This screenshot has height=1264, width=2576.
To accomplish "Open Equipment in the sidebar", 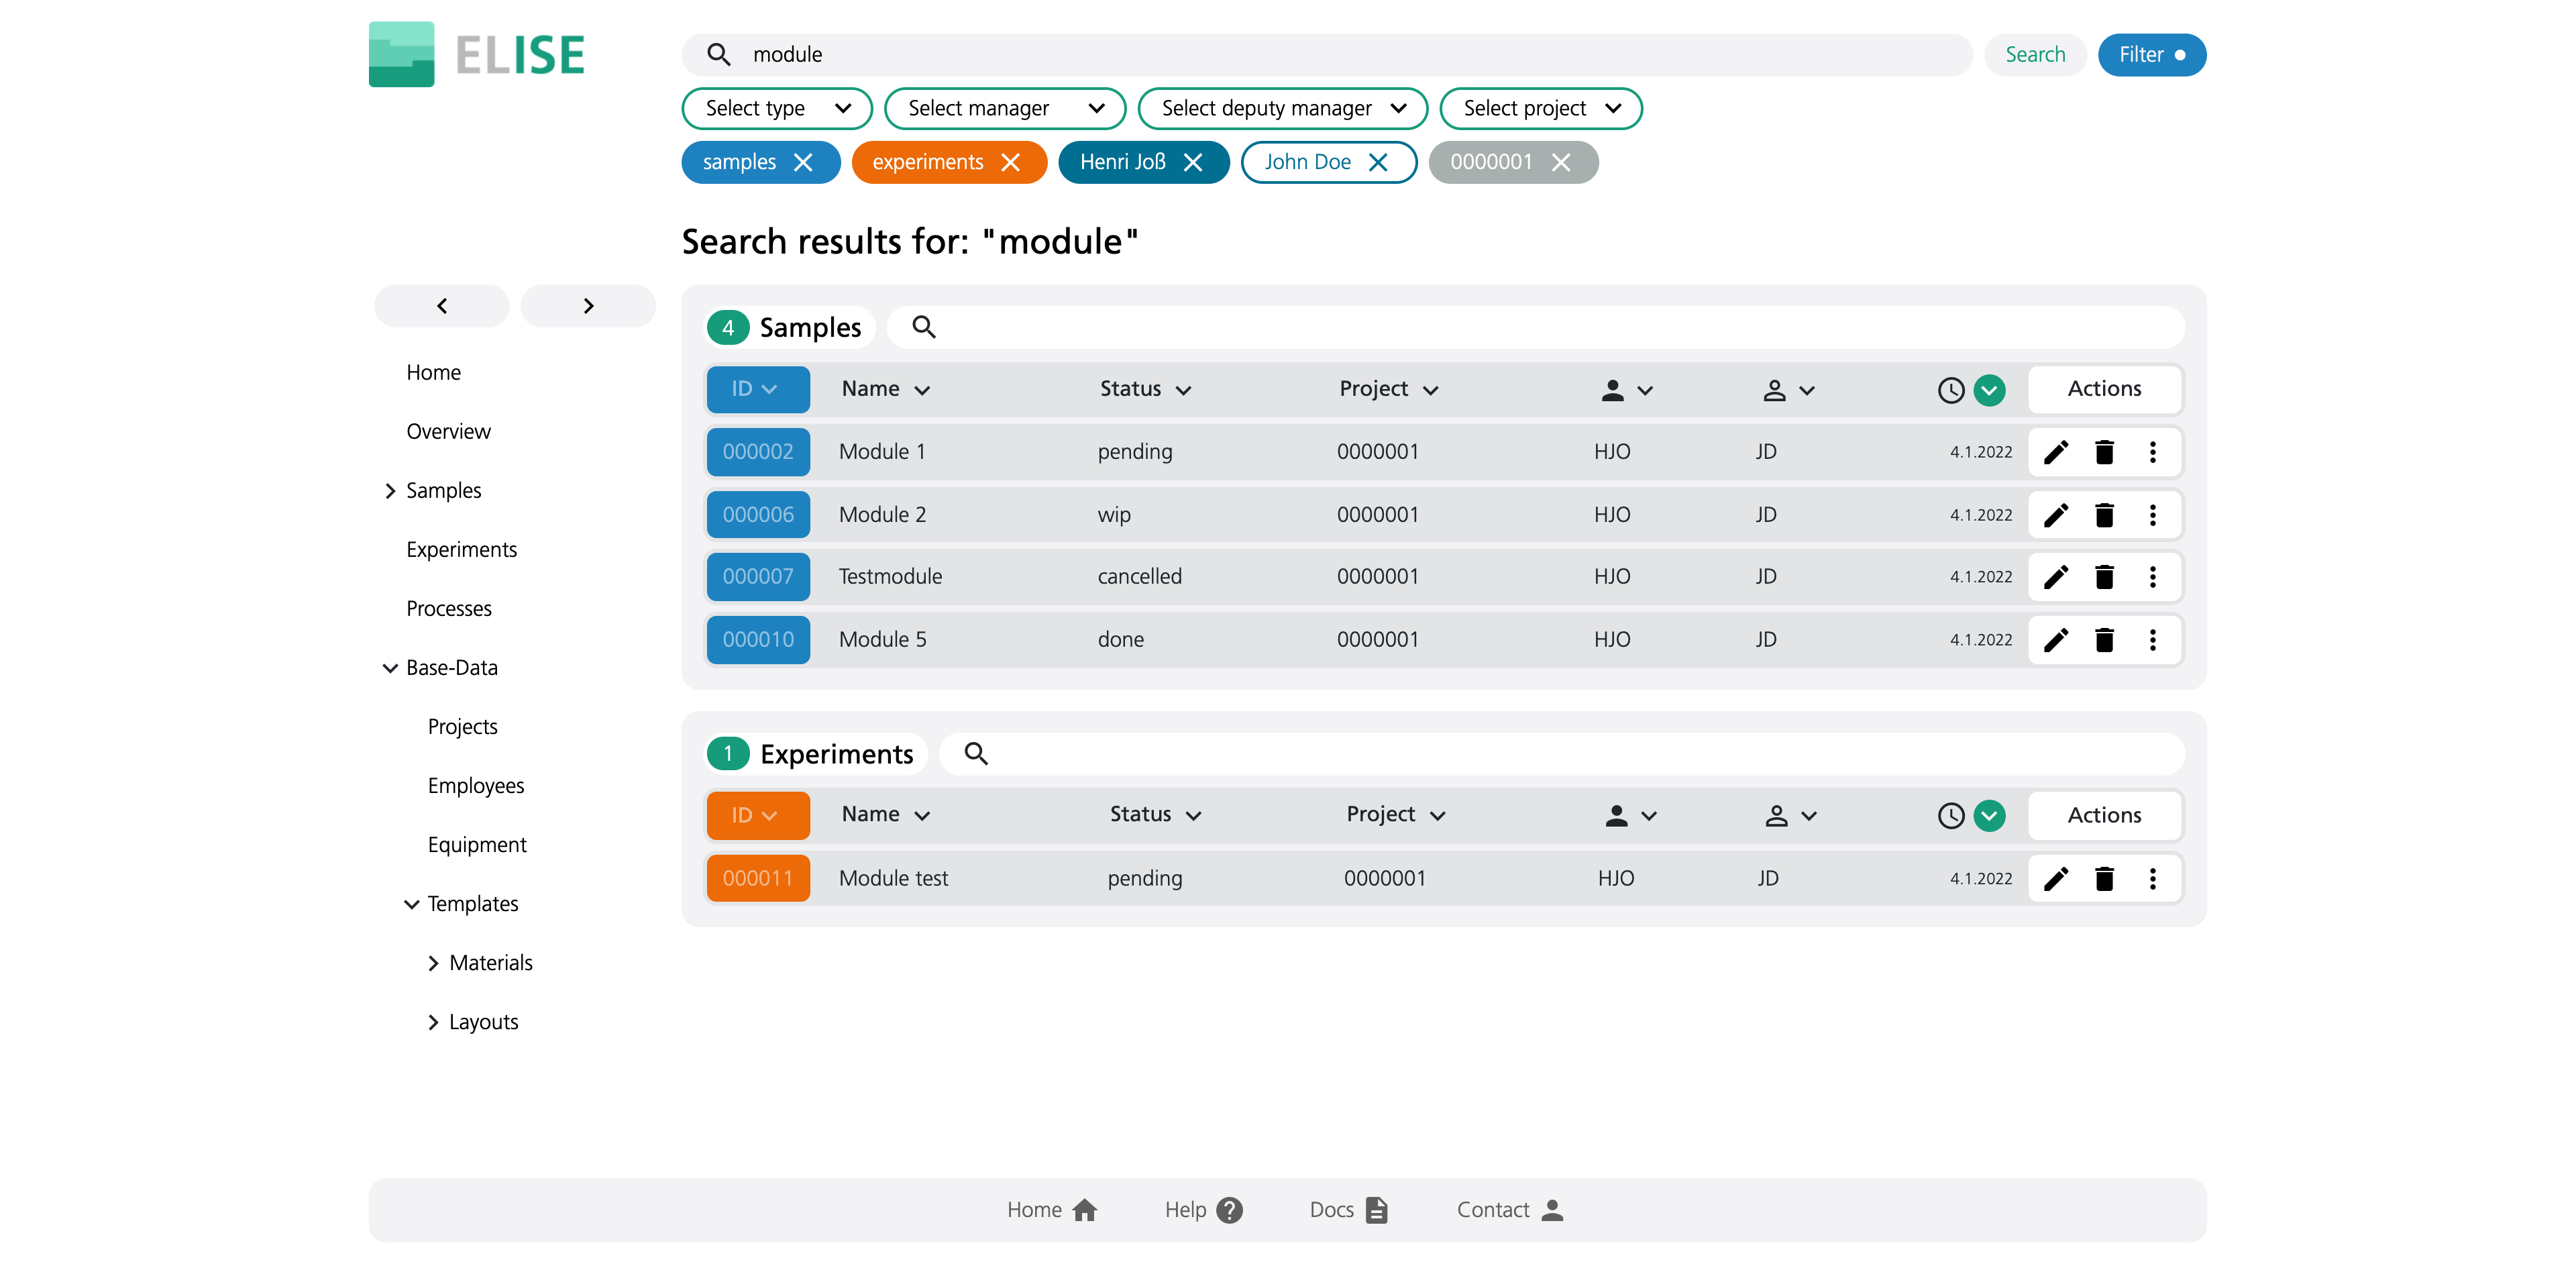I will pyautogui.click(x=477, y=845).
